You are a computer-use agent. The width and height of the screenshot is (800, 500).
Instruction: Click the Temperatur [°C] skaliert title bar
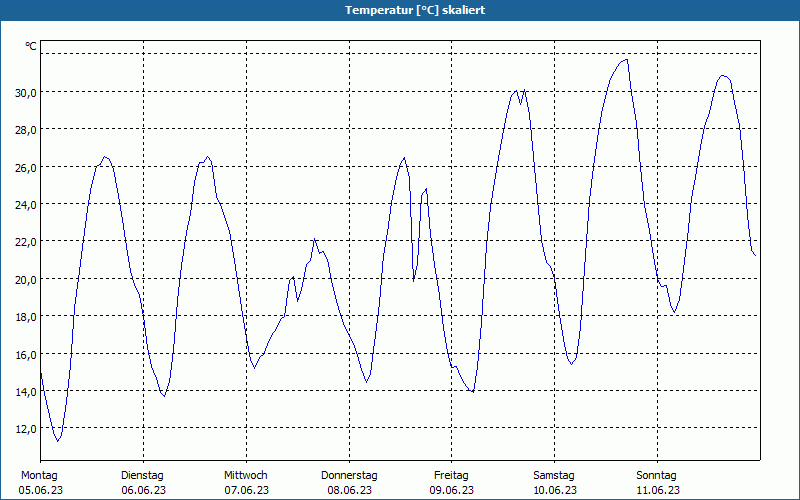coord(400,10)
